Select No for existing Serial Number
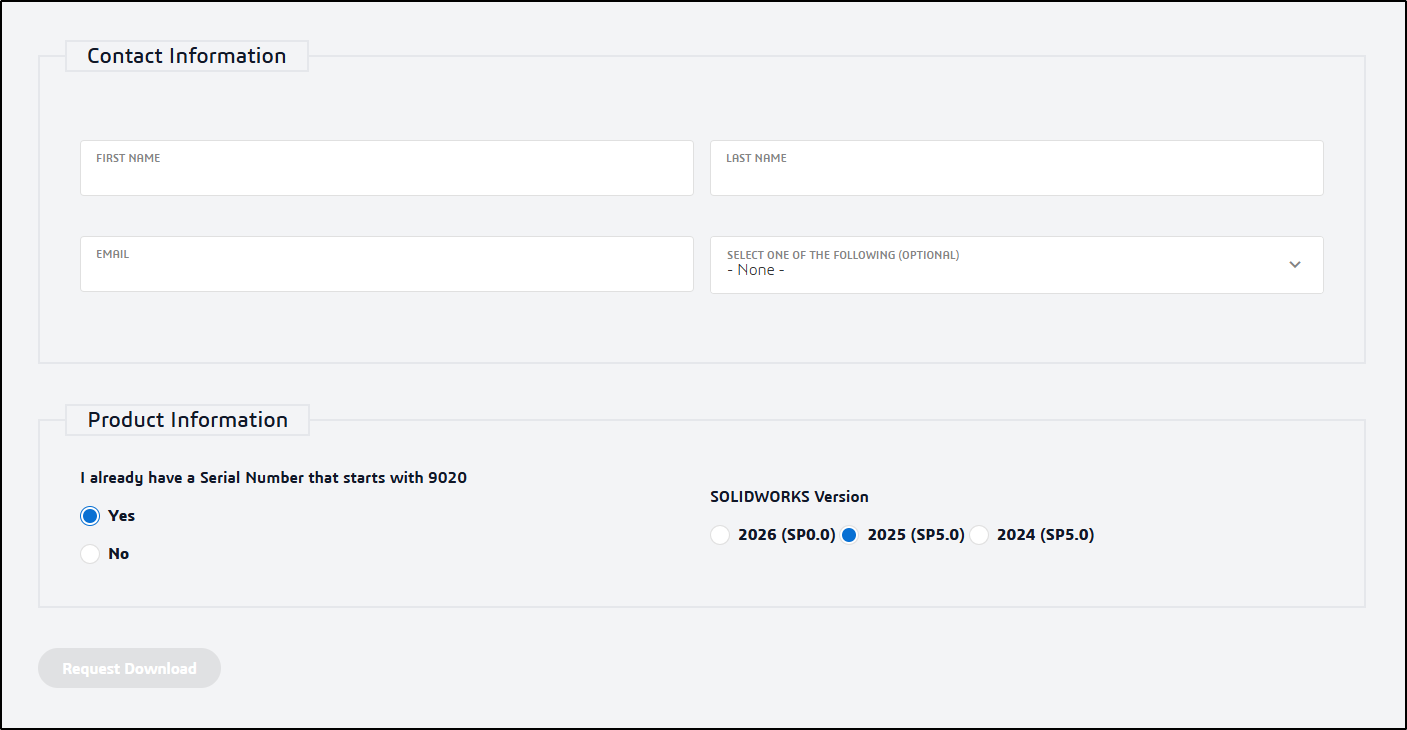The width and height of the screenshot is (1407, 730). (x=90, y=554)
